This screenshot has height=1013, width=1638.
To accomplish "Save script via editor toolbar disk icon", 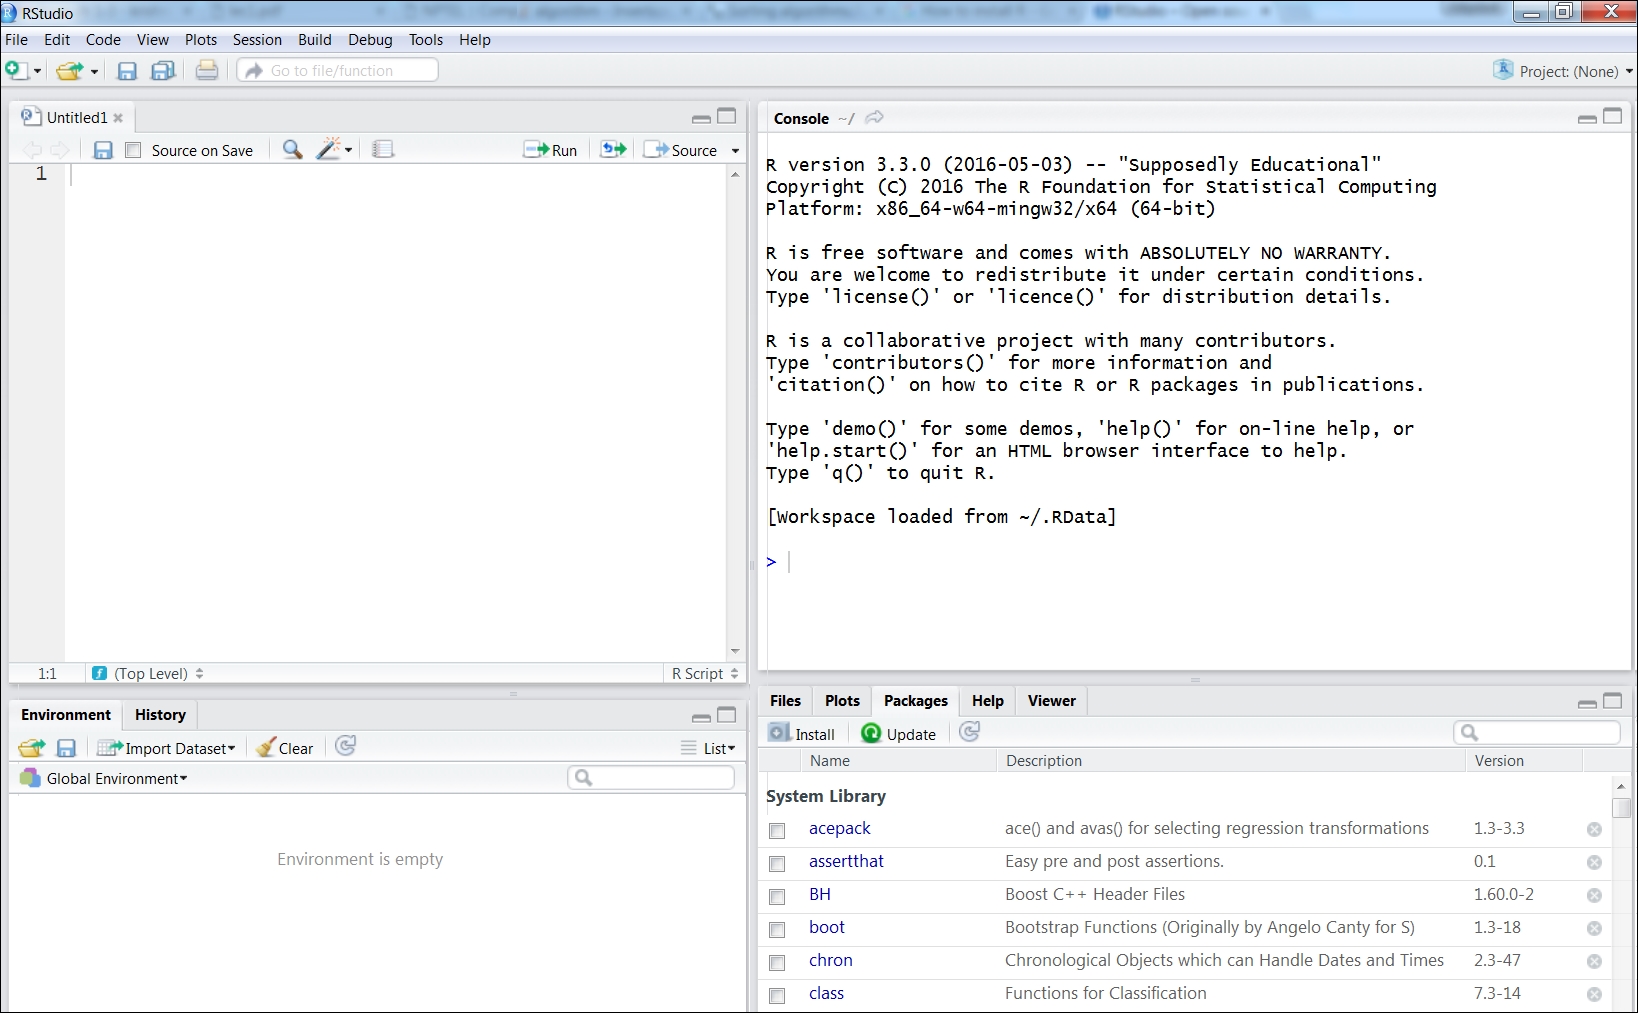I will pyautogui.click(x=103, y=150).
